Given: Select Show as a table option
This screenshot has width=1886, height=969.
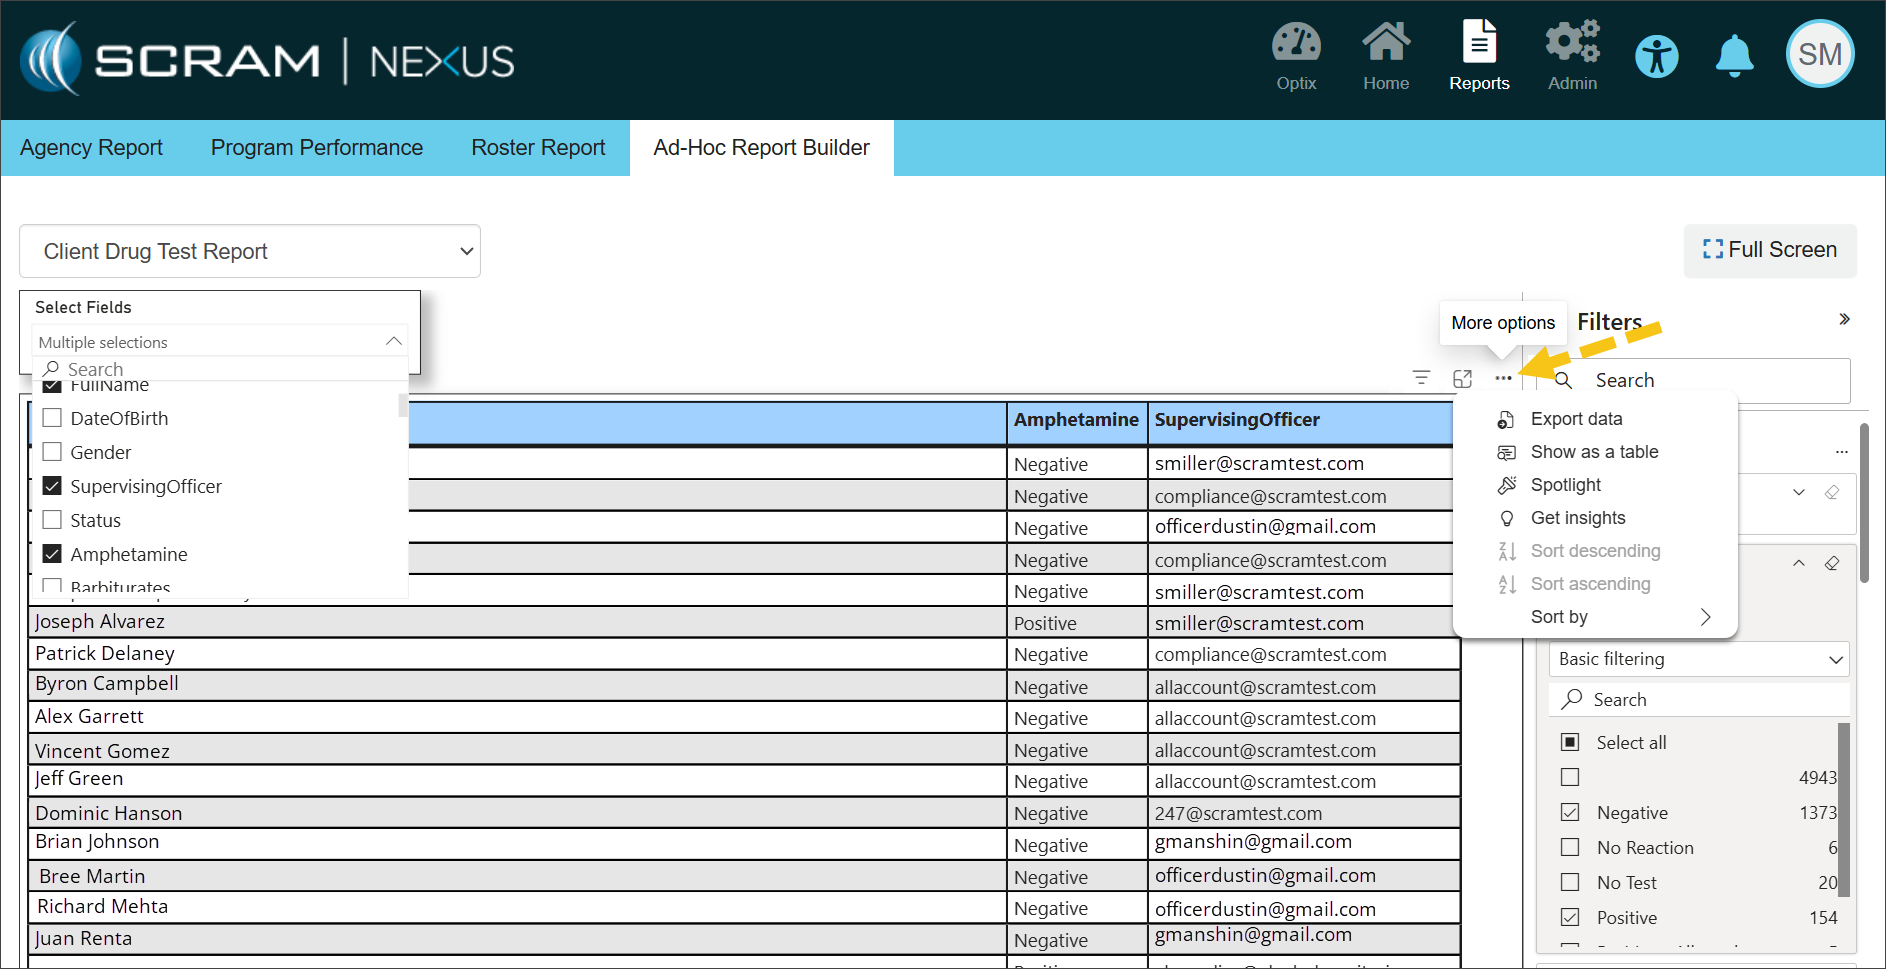Looking at the screenshot, I should [x=1594, y=452].
